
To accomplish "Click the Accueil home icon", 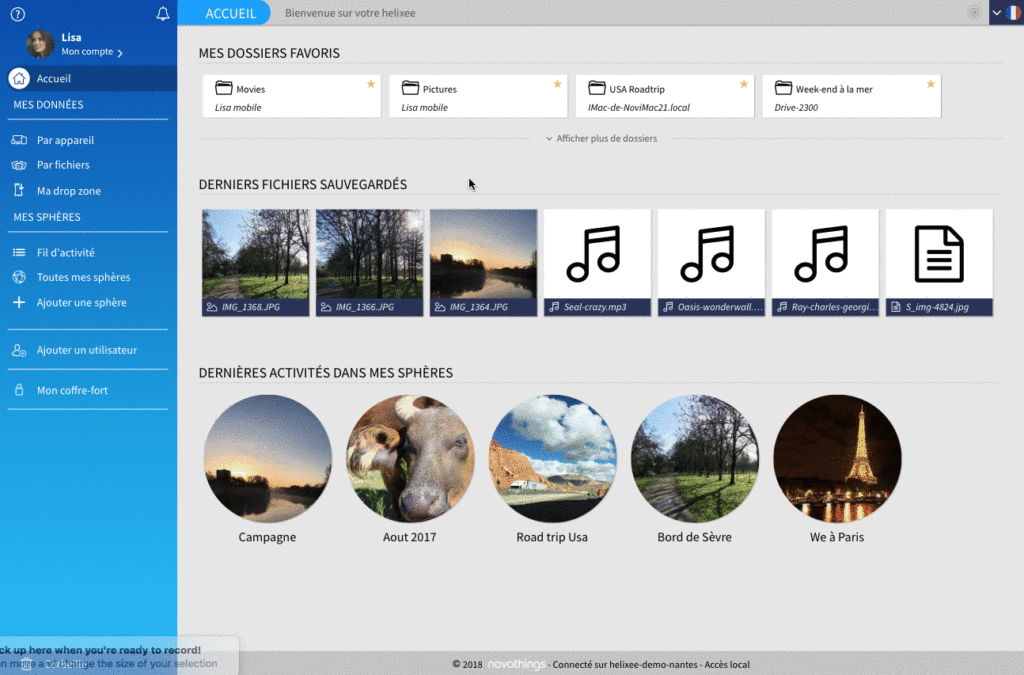I will tap(18, 79).
